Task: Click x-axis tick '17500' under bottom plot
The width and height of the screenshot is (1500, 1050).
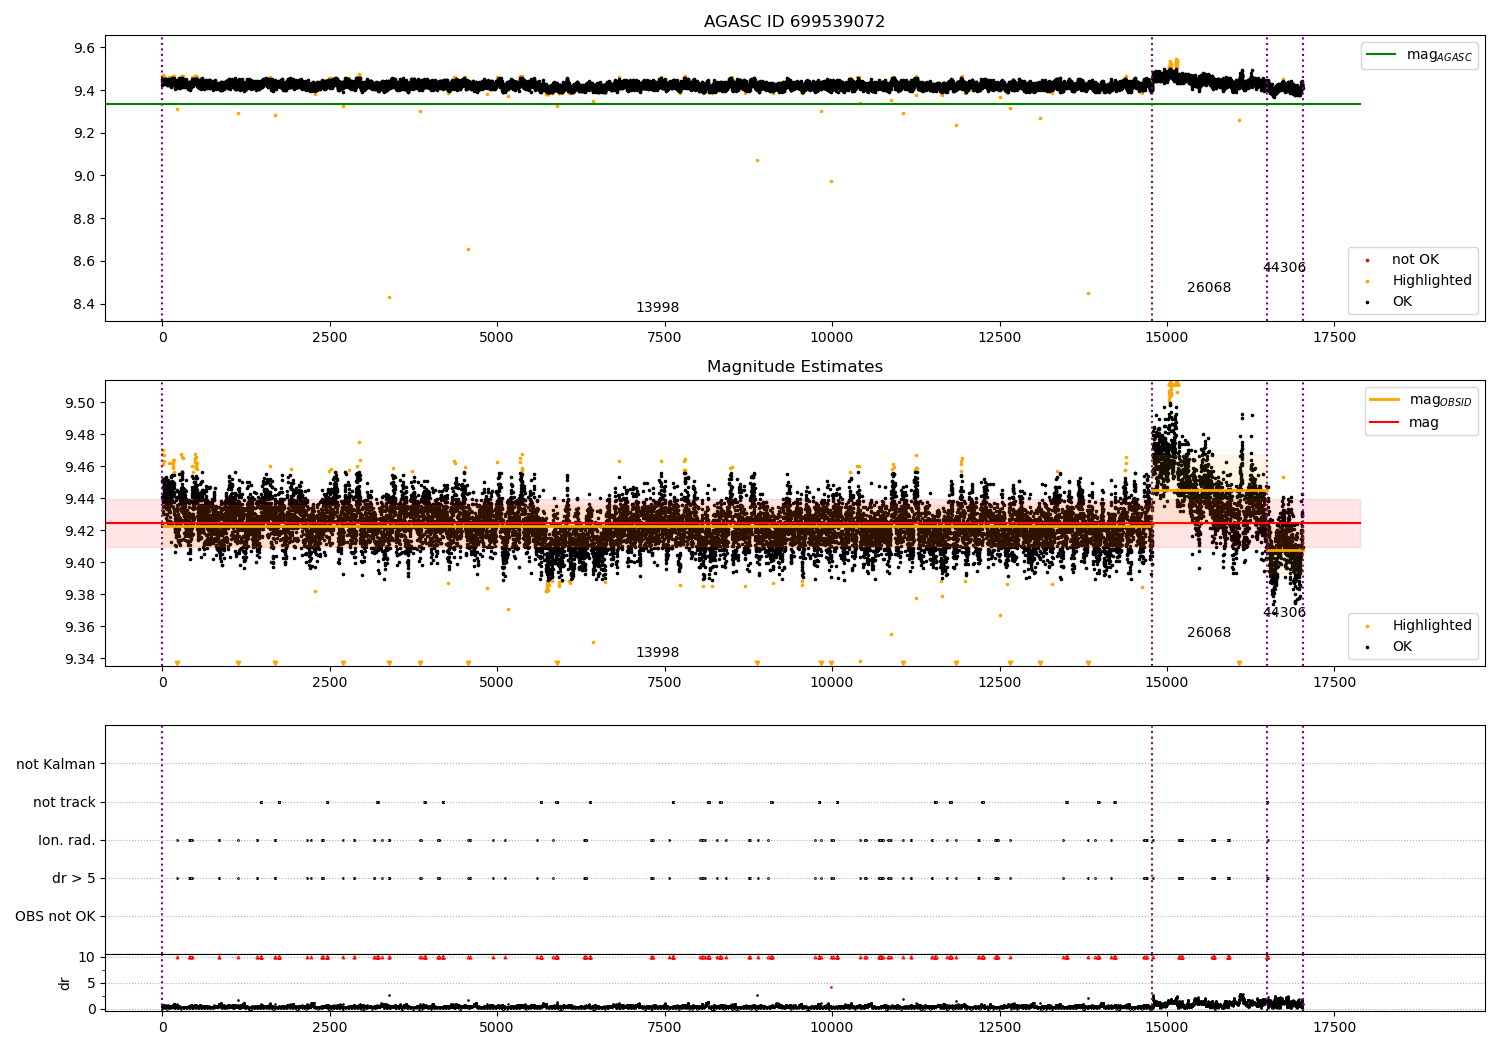Action: (x=1333, y=1028)
